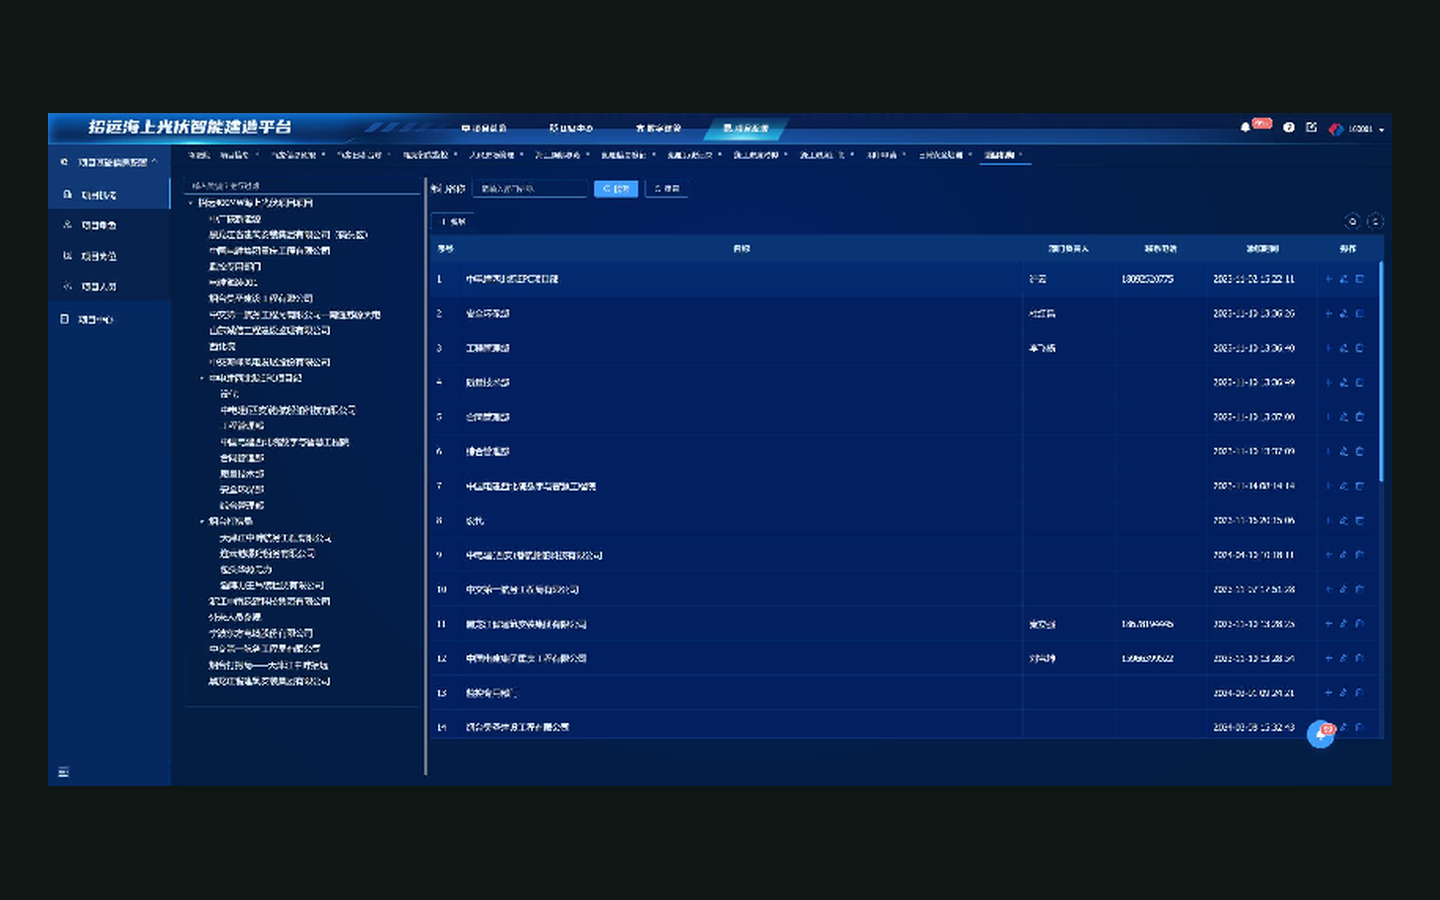The image size is (1440, 900).
Task: Click the name search input field
Action: pos(530,189)
